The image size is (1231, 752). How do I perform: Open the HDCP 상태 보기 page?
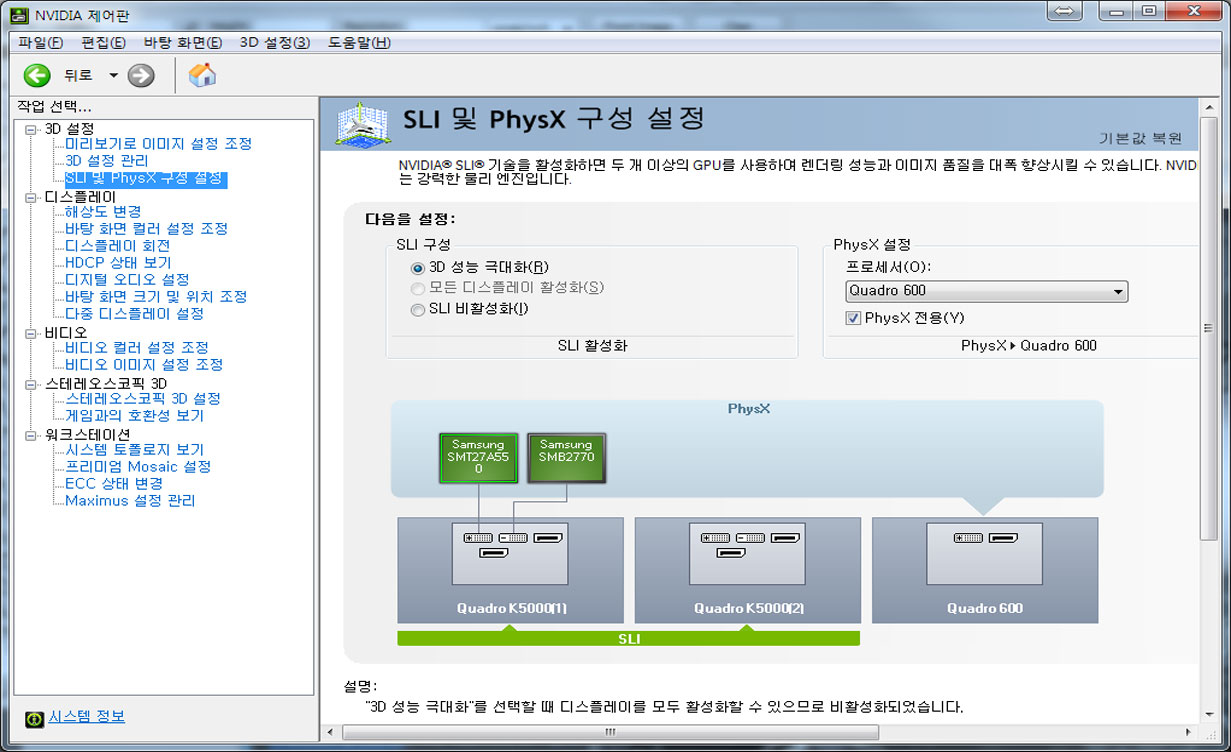point(118,263)
